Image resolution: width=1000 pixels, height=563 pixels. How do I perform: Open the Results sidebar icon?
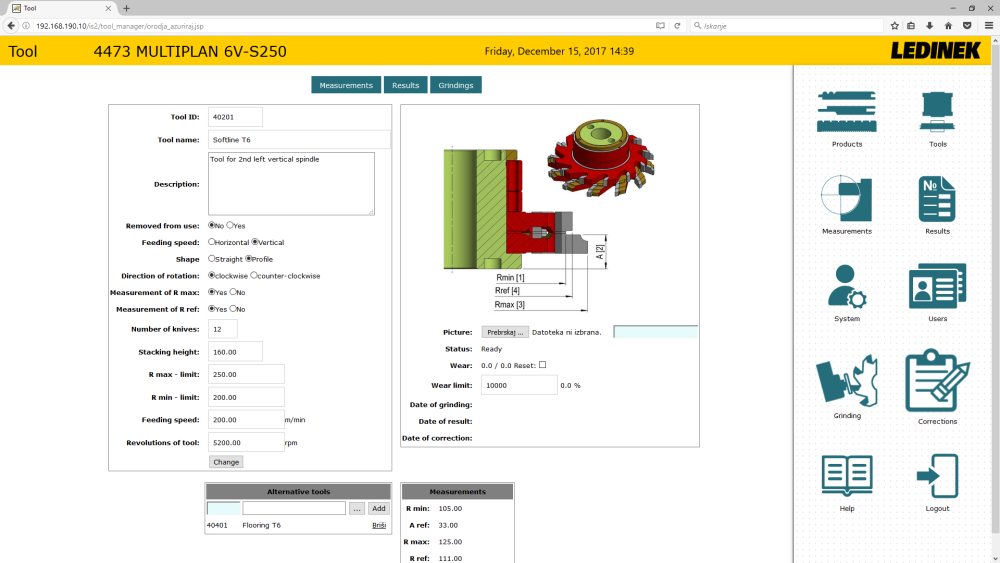[x=937, y=198]
